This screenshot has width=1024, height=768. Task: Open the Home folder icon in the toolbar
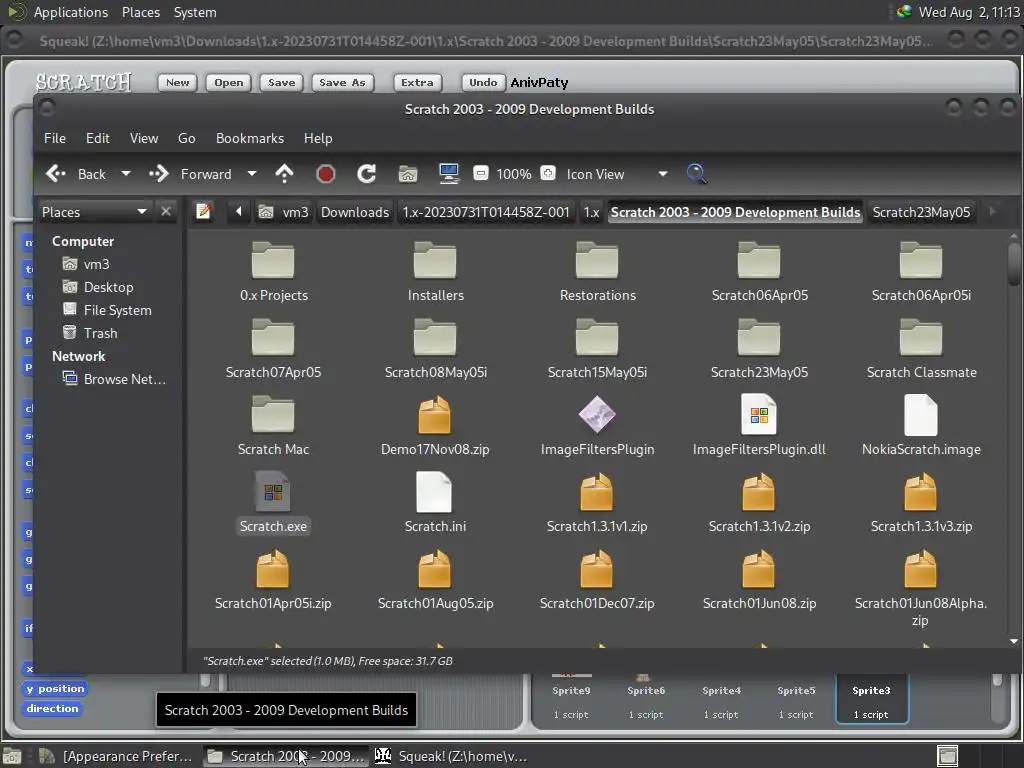click(x=408, y=174)
